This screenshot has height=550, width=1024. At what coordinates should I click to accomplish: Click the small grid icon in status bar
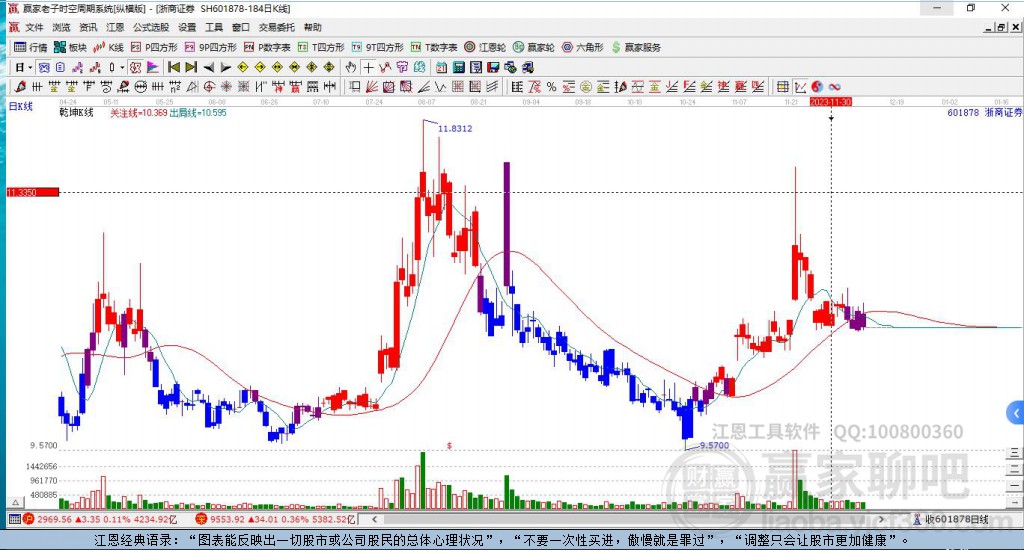point(14,519)
